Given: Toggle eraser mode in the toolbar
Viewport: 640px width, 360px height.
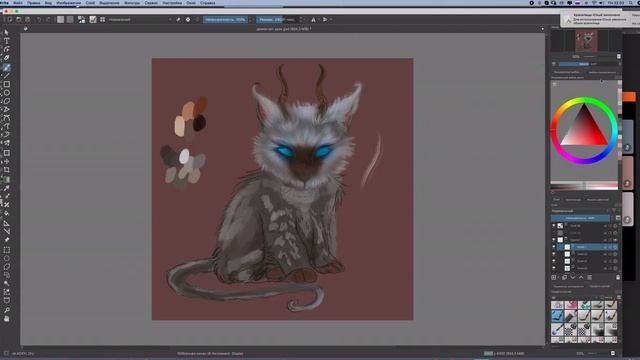Looking at the screenshot, I should click(x=178, y=19).
